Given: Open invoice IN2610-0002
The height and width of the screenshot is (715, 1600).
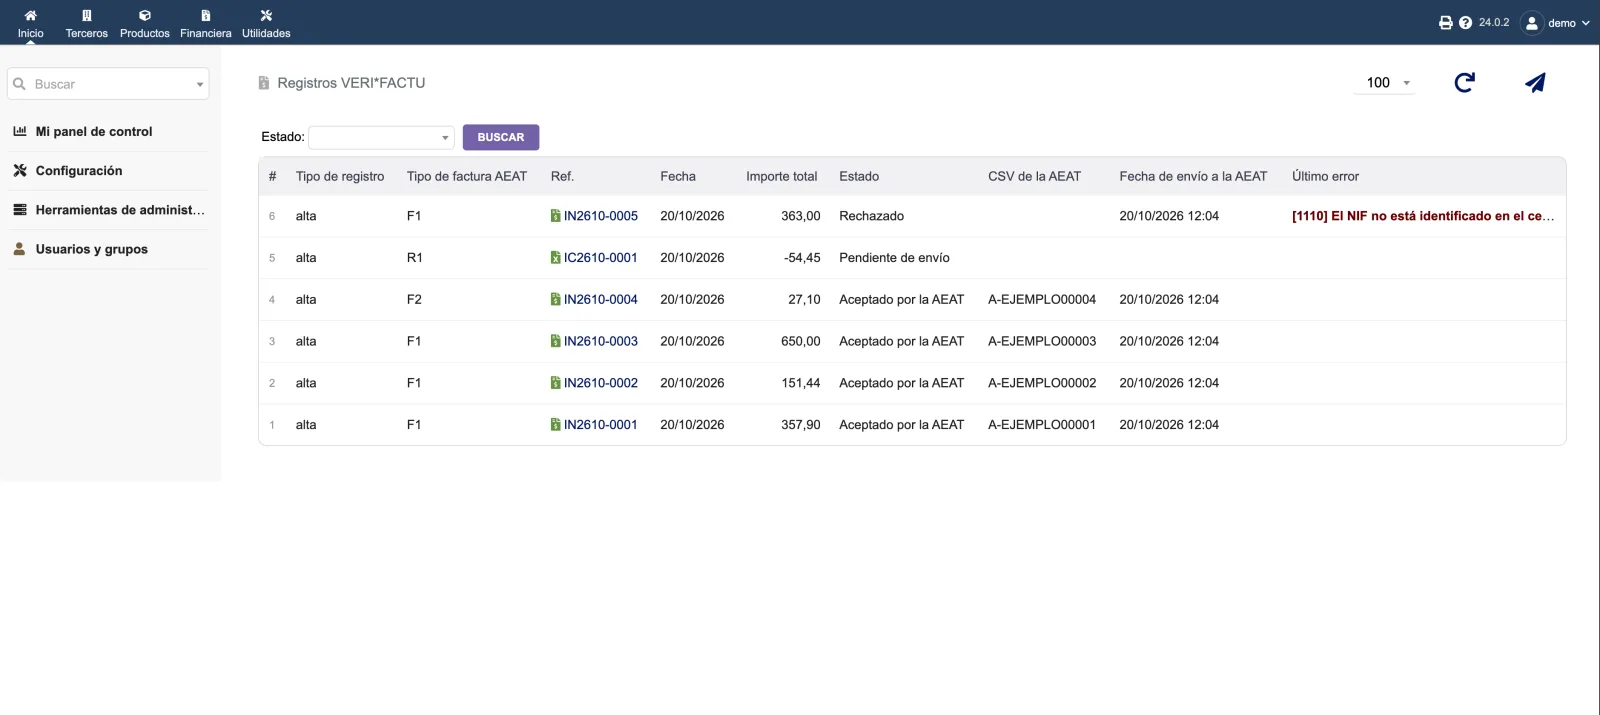Looking at the screenshot, I should tap(601, 383).
